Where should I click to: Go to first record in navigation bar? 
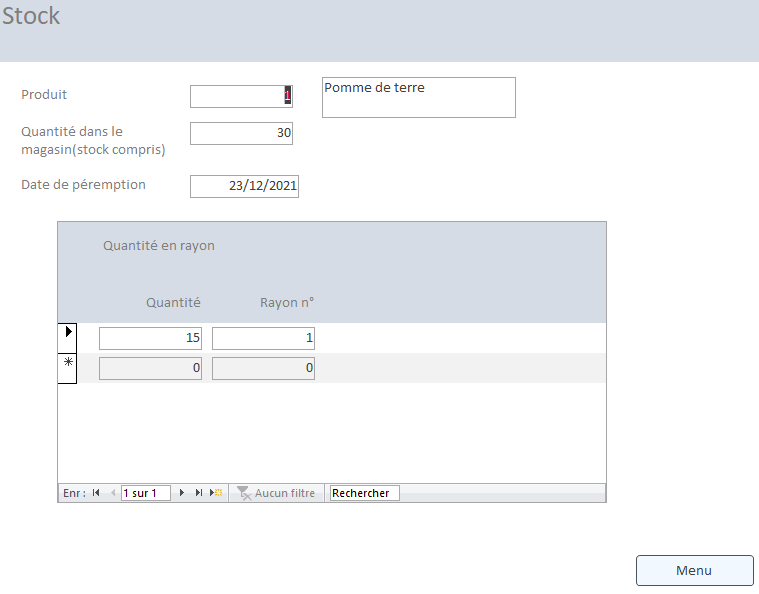click(96, 493)
